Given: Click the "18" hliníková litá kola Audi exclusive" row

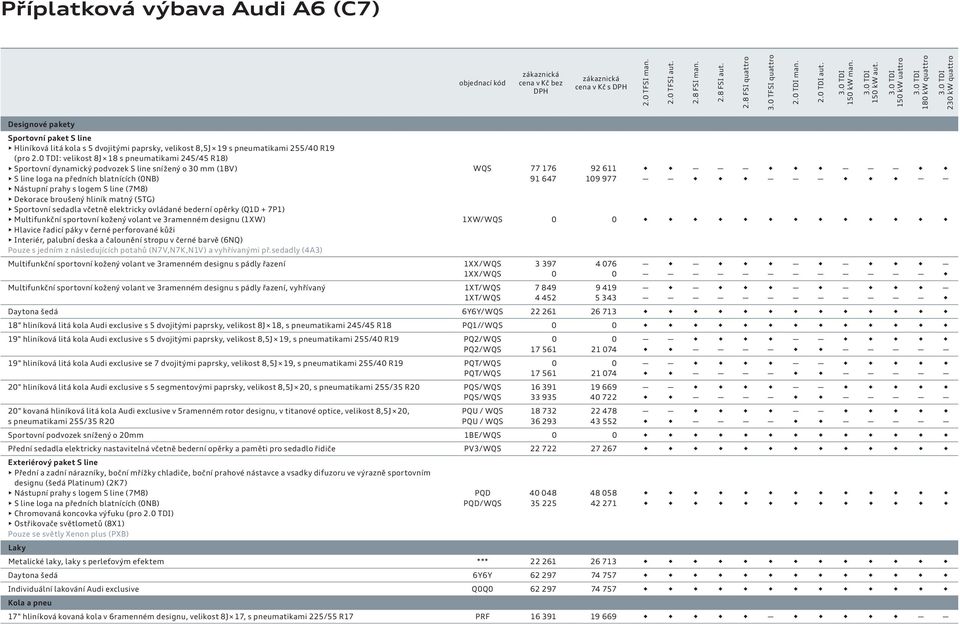Looking at the screenshot, I should [x=200, y=325].
